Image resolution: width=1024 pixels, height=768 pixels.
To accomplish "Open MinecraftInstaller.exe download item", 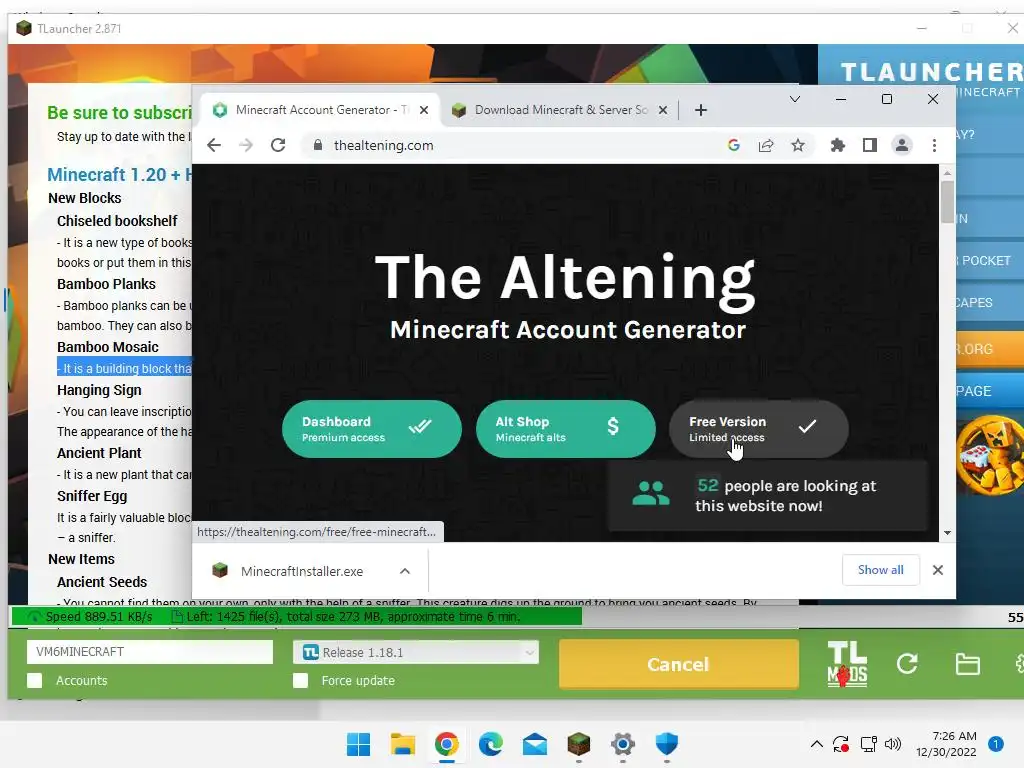I will coord(300,571).
